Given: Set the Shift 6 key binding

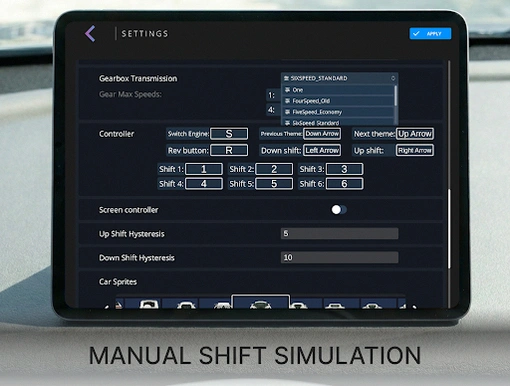Looking at the screenshot, I should click(x=344, y=184).
